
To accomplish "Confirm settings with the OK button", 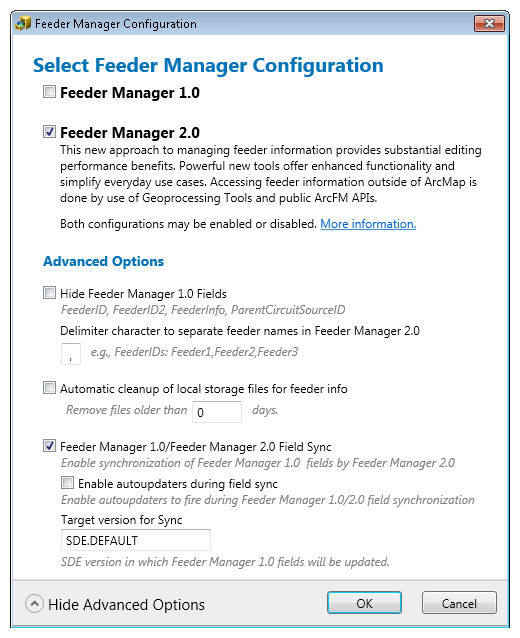I will pos(364,603).
